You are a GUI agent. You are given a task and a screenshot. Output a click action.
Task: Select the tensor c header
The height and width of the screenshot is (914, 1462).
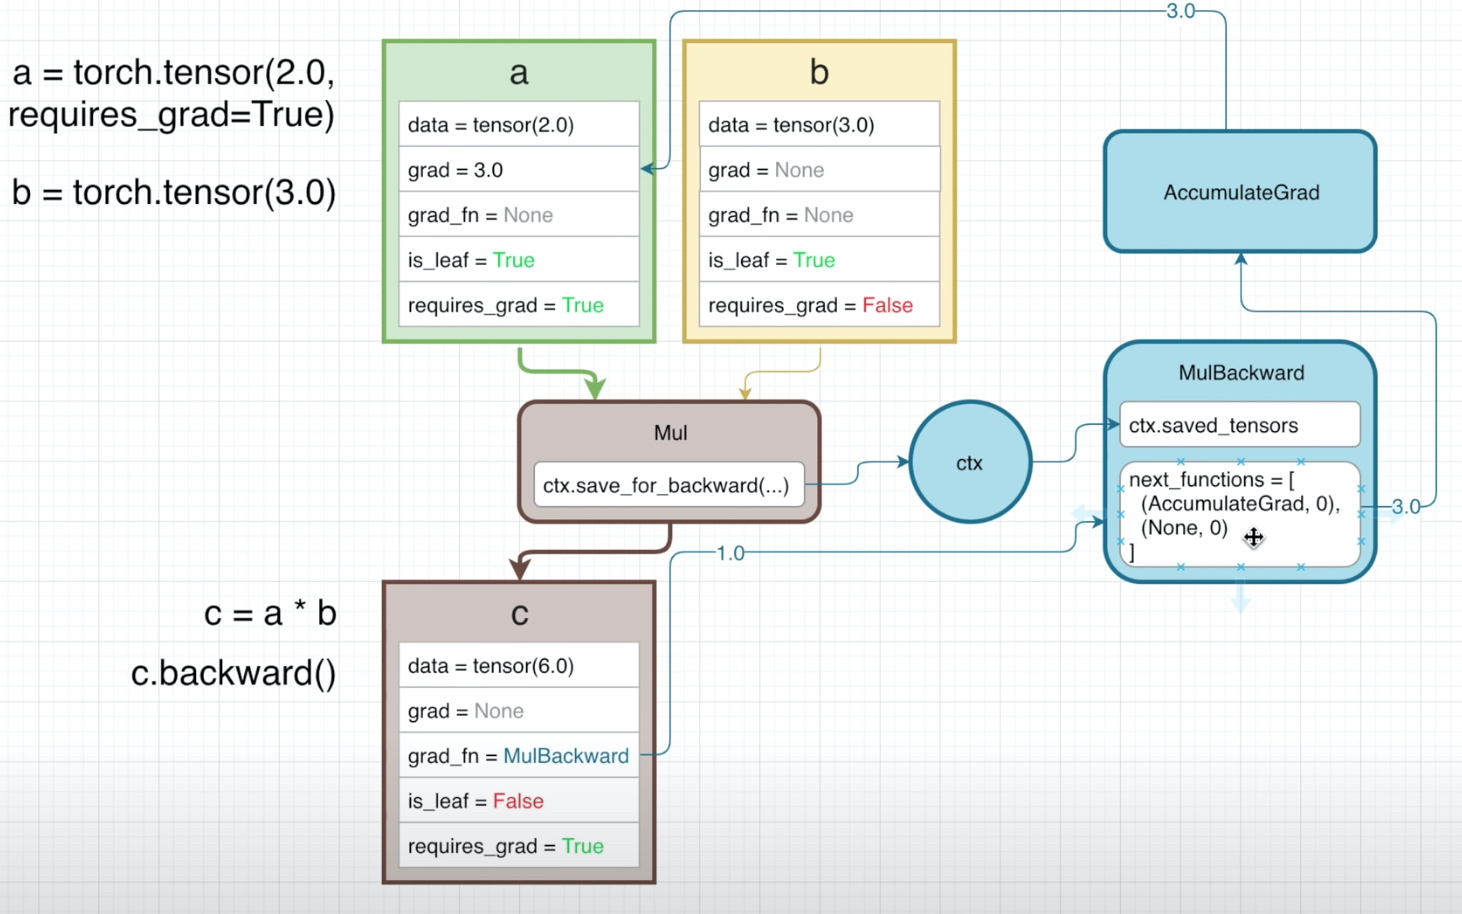519,613
